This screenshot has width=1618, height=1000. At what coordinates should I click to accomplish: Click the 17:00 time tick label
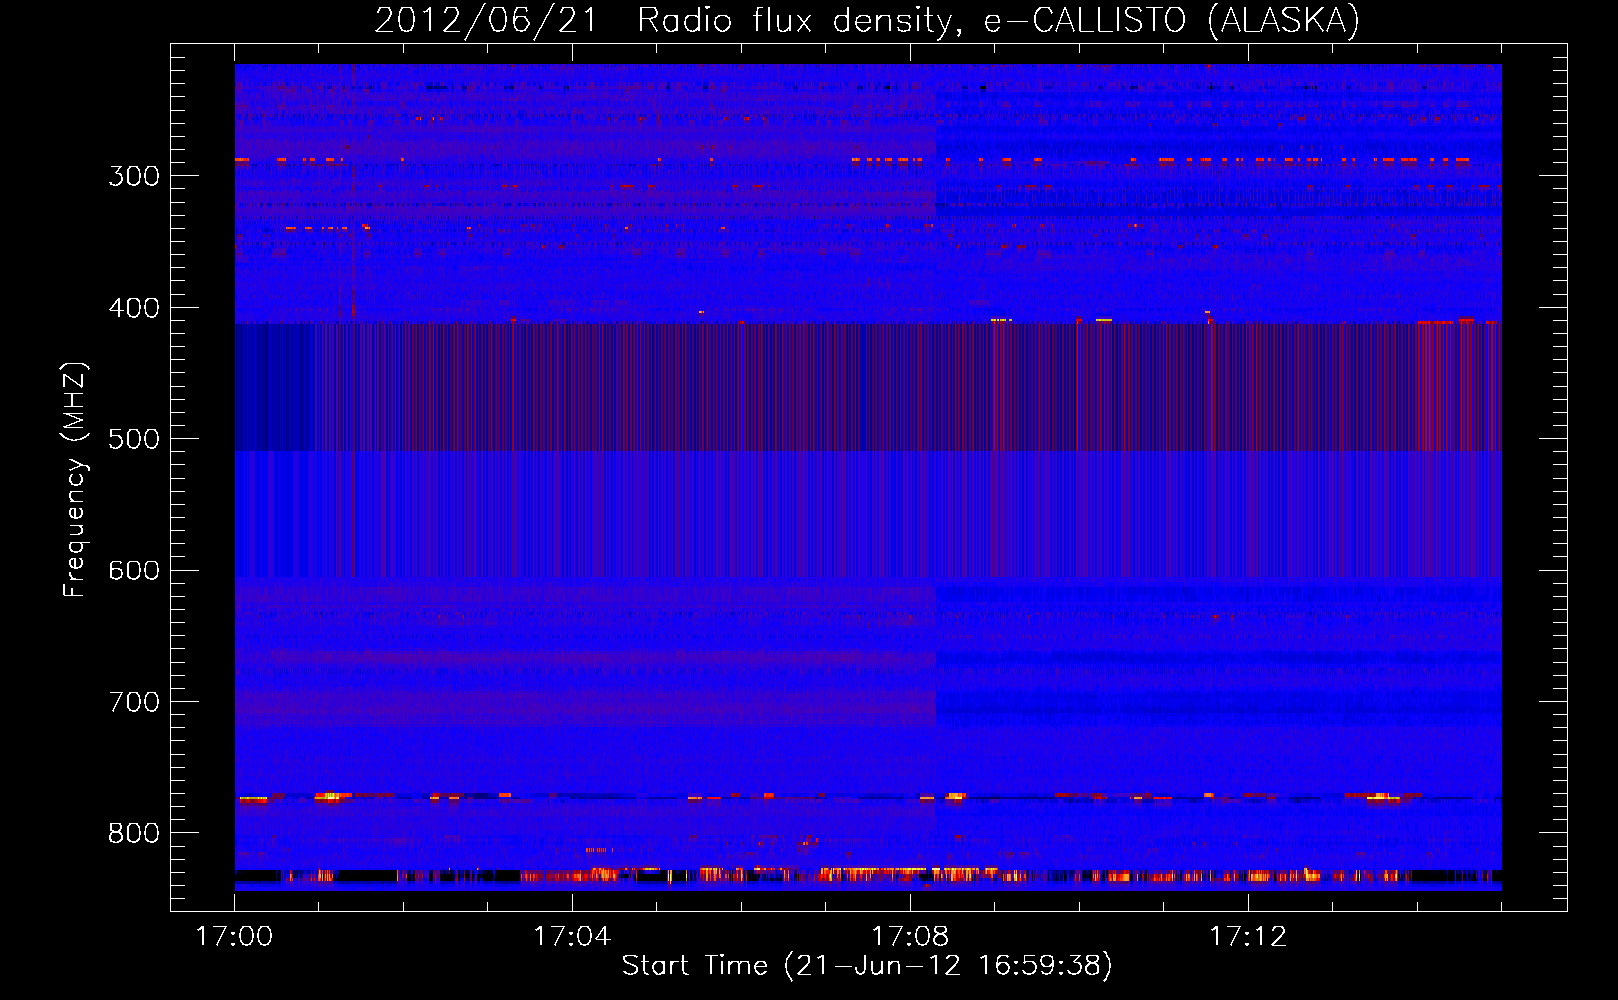[x=234, y=937]
